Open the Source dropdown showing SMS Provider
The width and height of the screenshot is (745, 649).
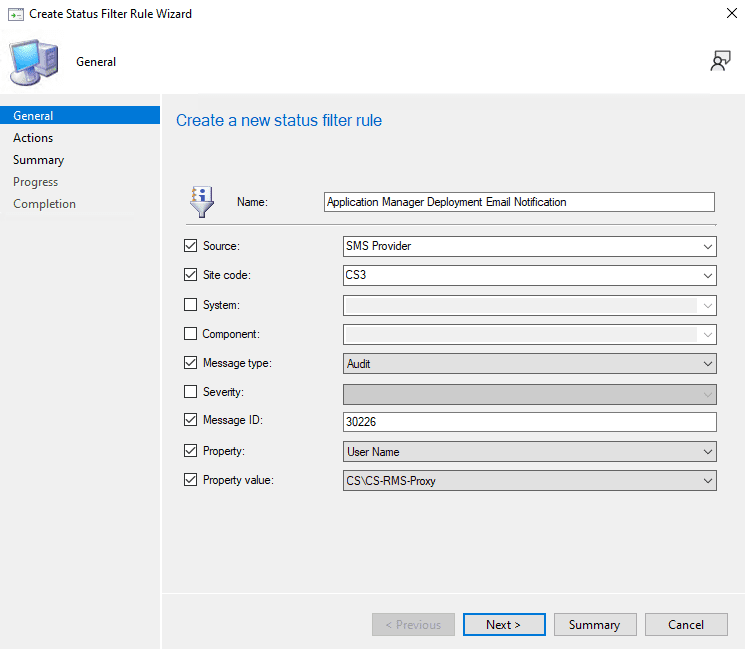point(529,246)
